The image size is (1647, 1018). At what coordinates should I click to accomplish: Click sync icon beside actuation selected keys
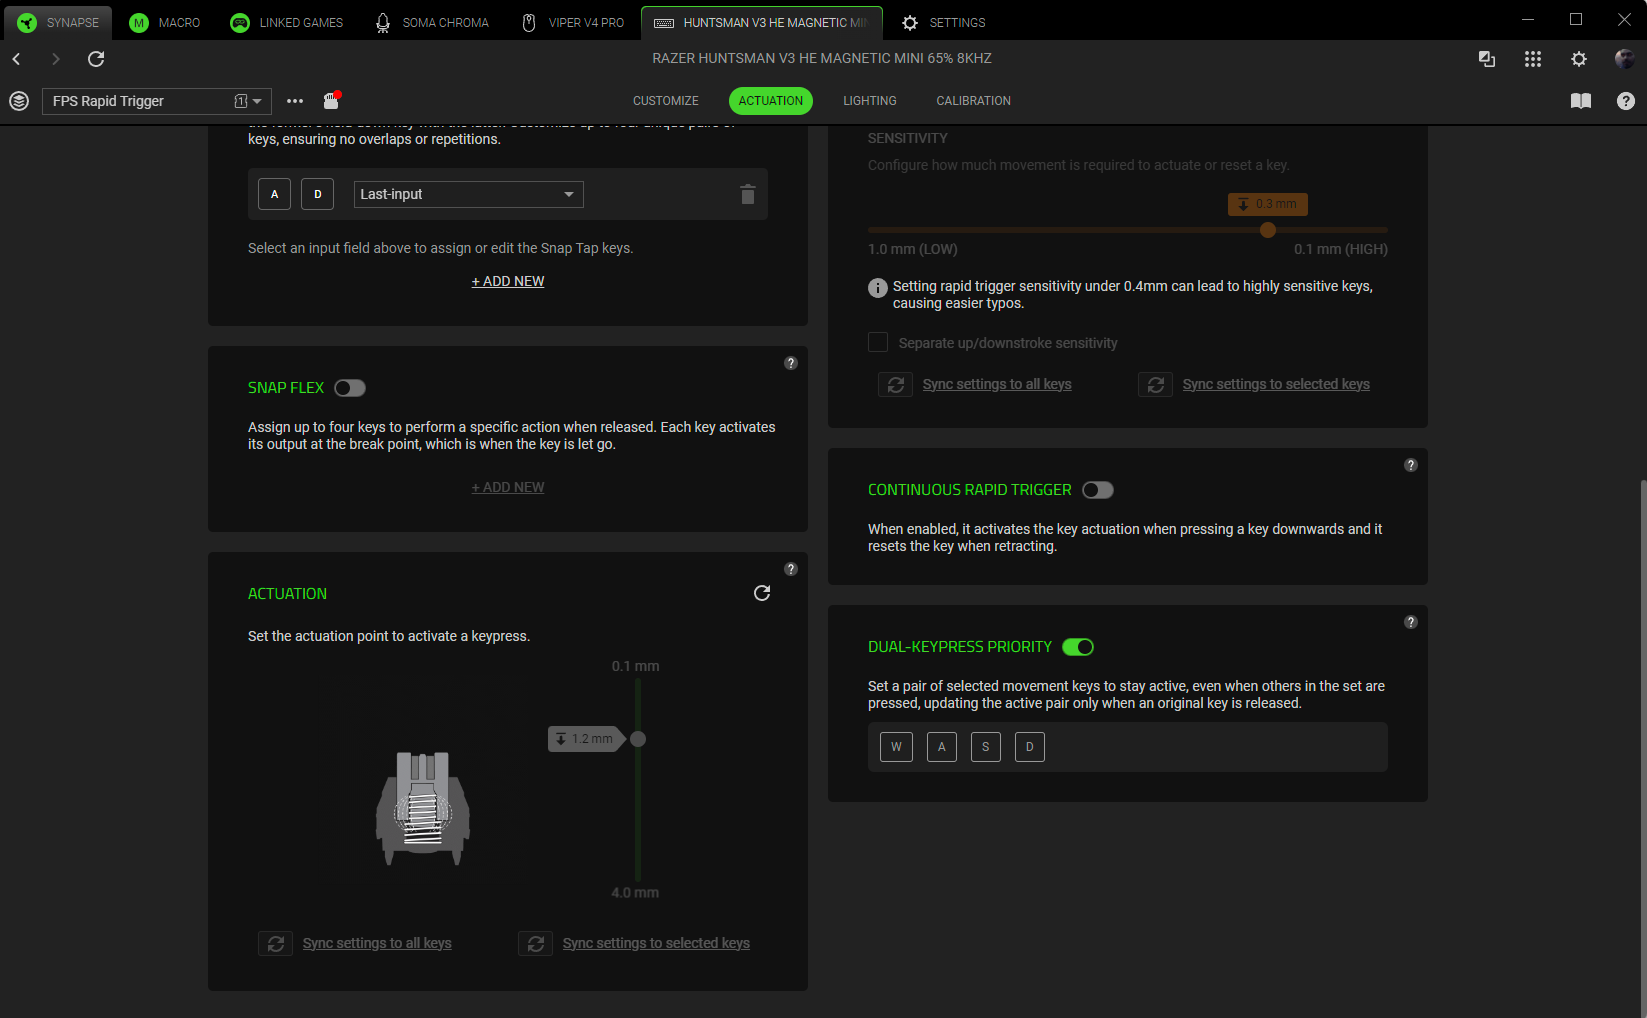[x=536, y=943]
